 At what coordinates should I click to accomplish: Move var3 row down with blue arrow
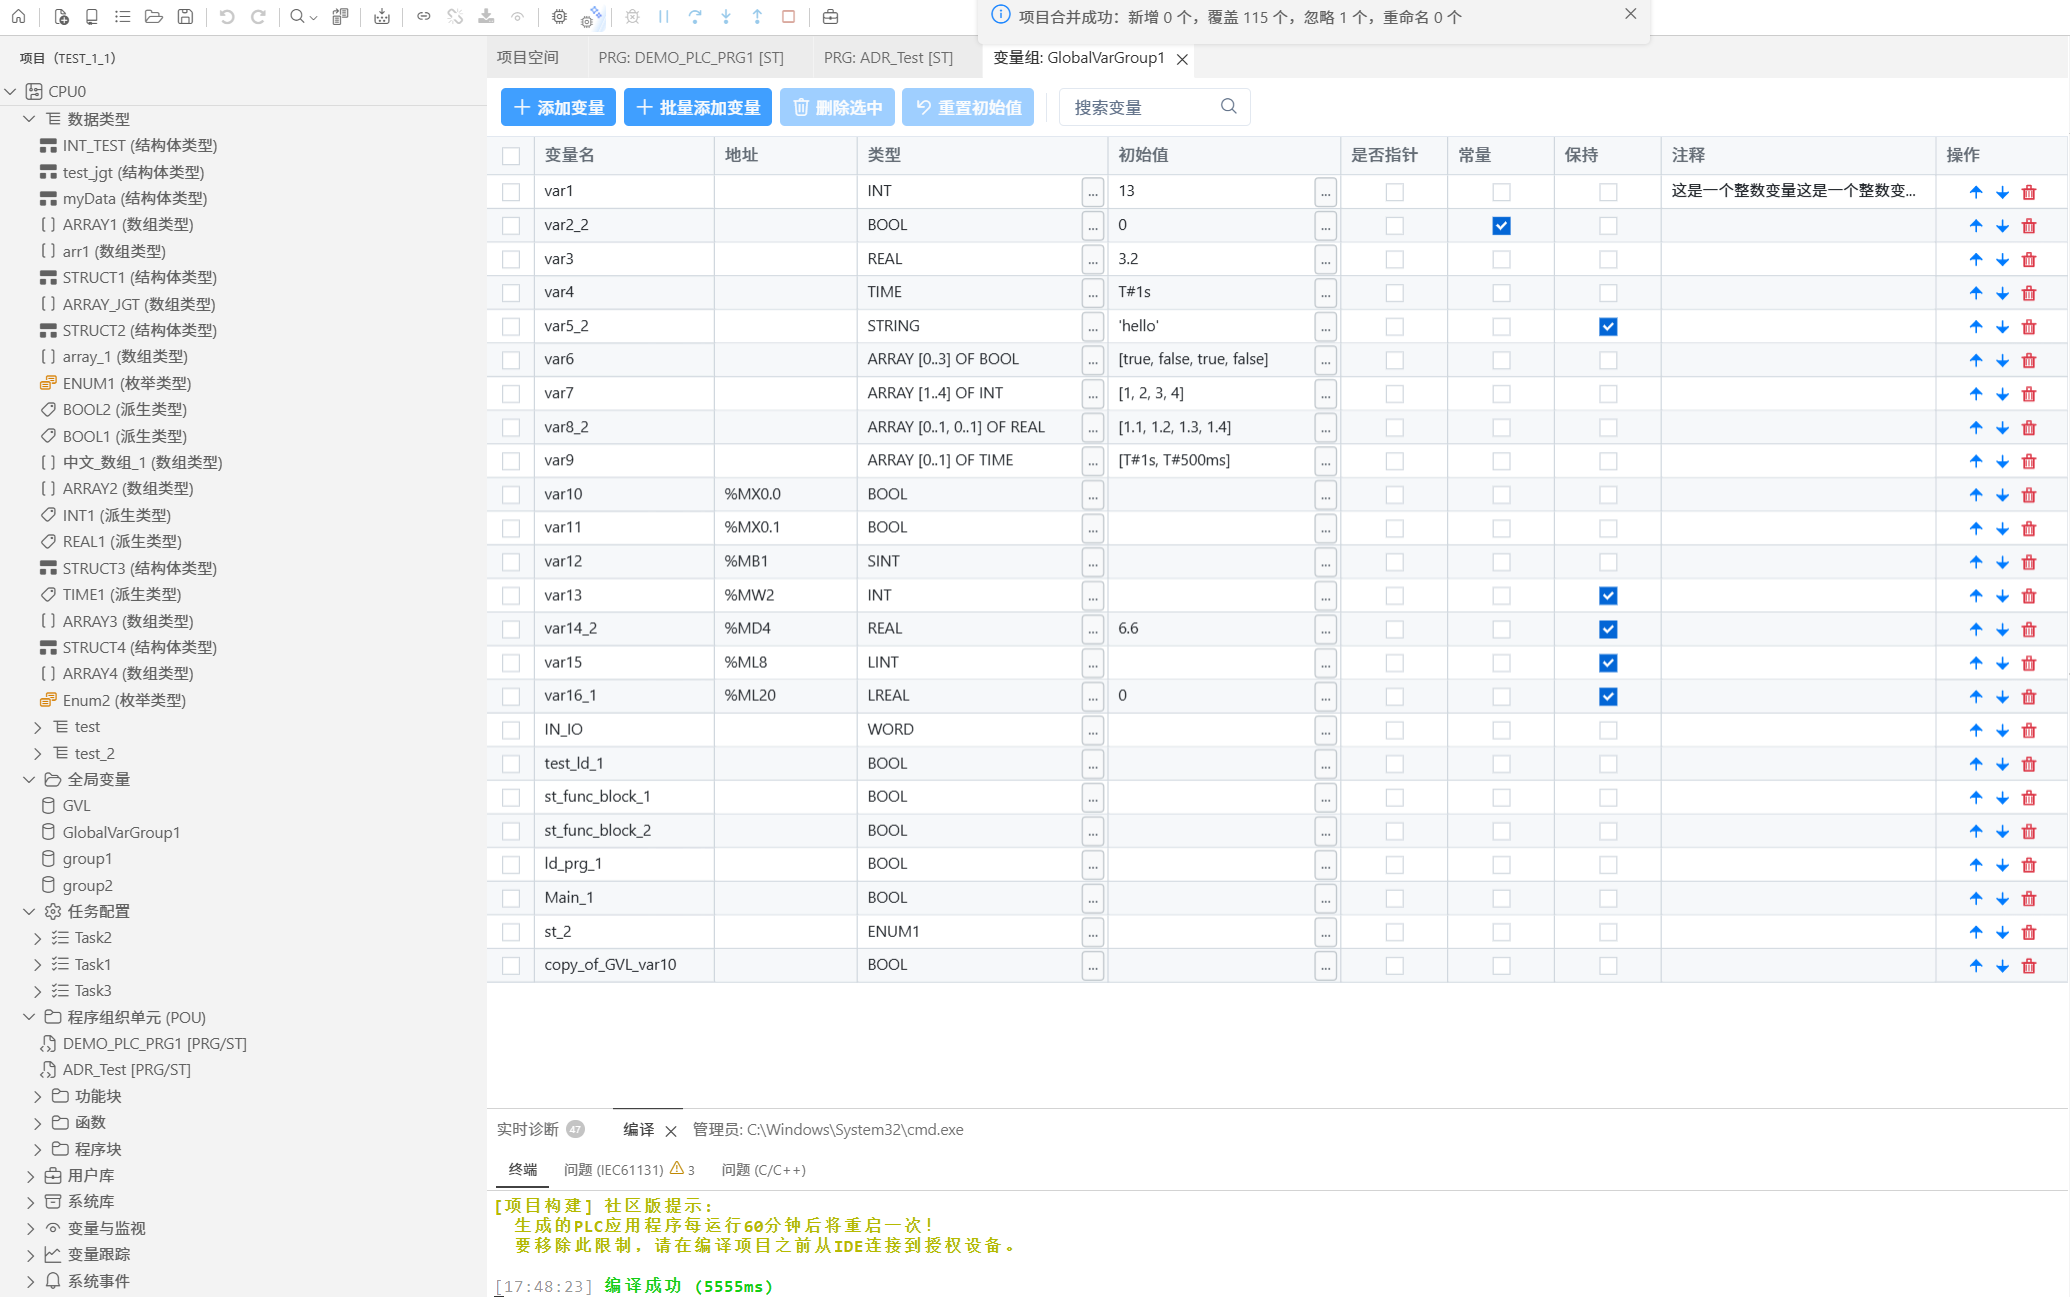tap(2002, 260)
